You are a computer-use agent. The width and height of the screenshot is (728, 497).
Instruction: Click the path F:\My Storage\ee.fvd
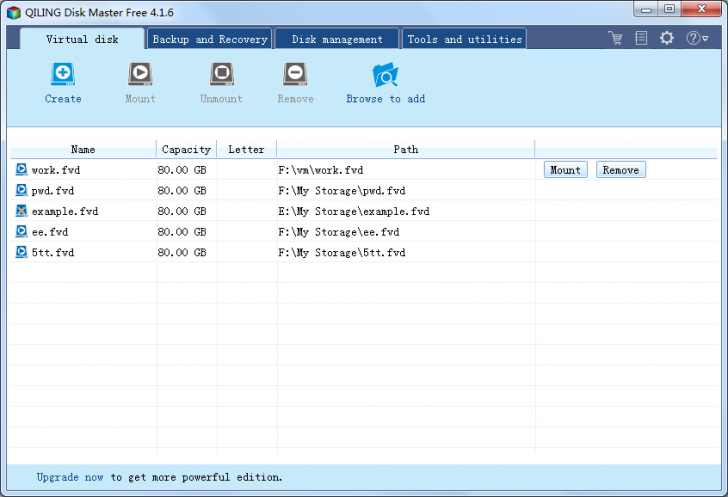pyautogui.click(x=338, y=232)
